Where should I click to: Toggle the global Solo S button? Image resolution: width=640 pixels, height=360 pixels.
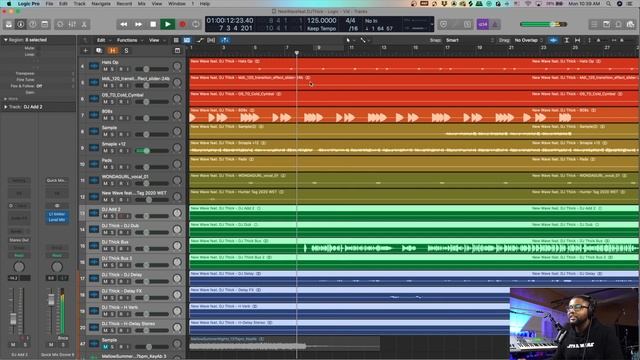click(126, 51)
